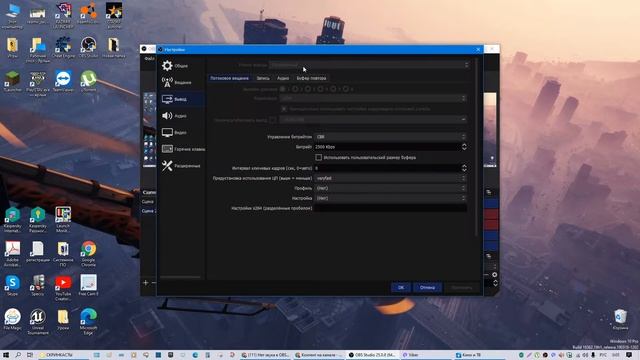The height and width of the screenshot is (360, 640).
Task: Adjust bitrate value with stepper arrows
Action: [x=464, y=147]
